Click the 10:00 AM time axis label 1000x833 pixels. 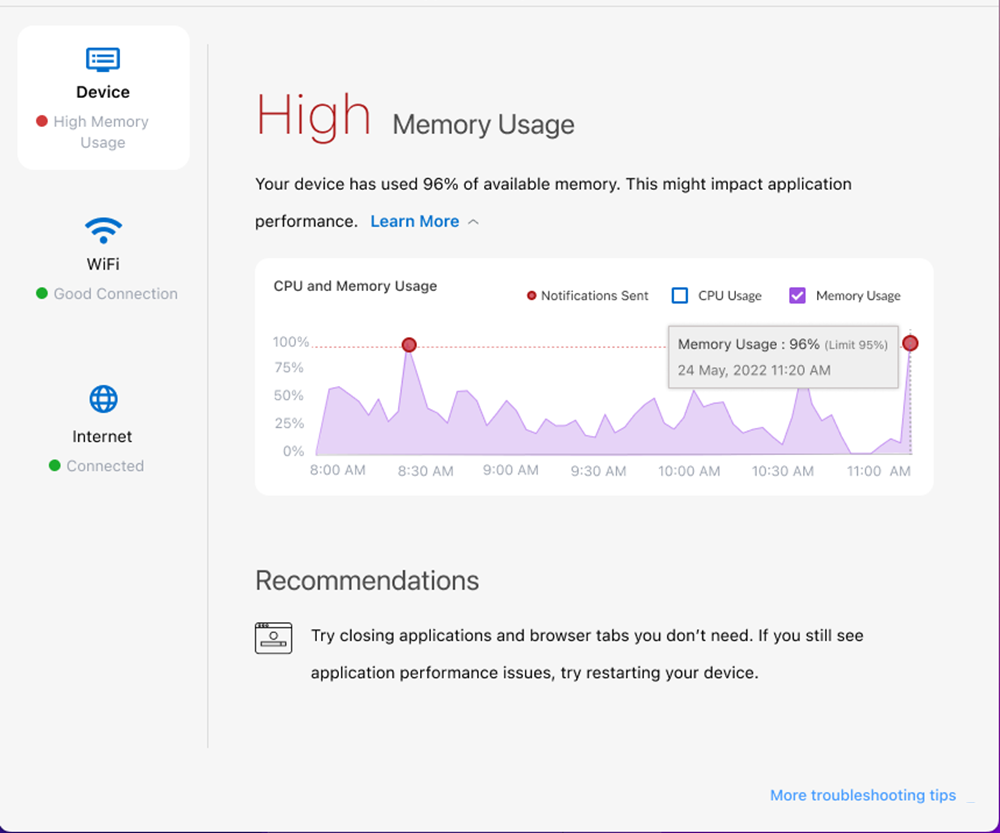689,470
